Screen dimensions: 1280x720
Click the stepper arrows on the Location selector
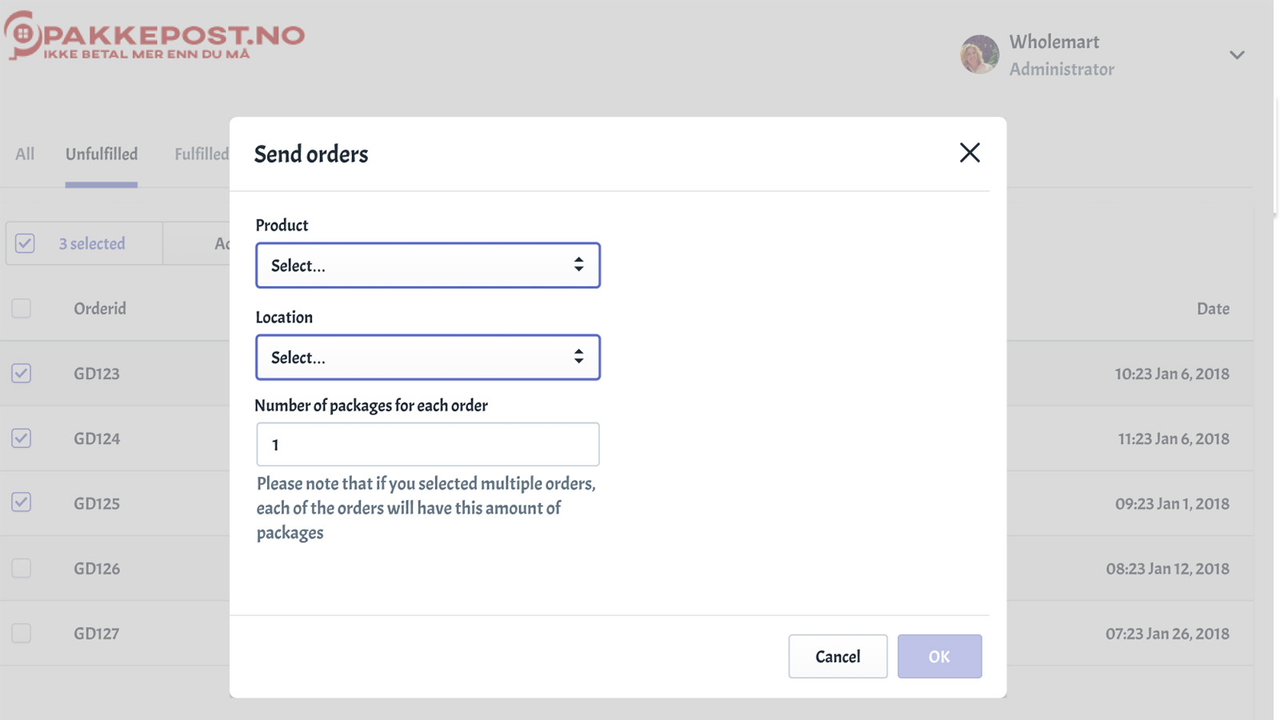pyautogui.click(x=578, y=356)
